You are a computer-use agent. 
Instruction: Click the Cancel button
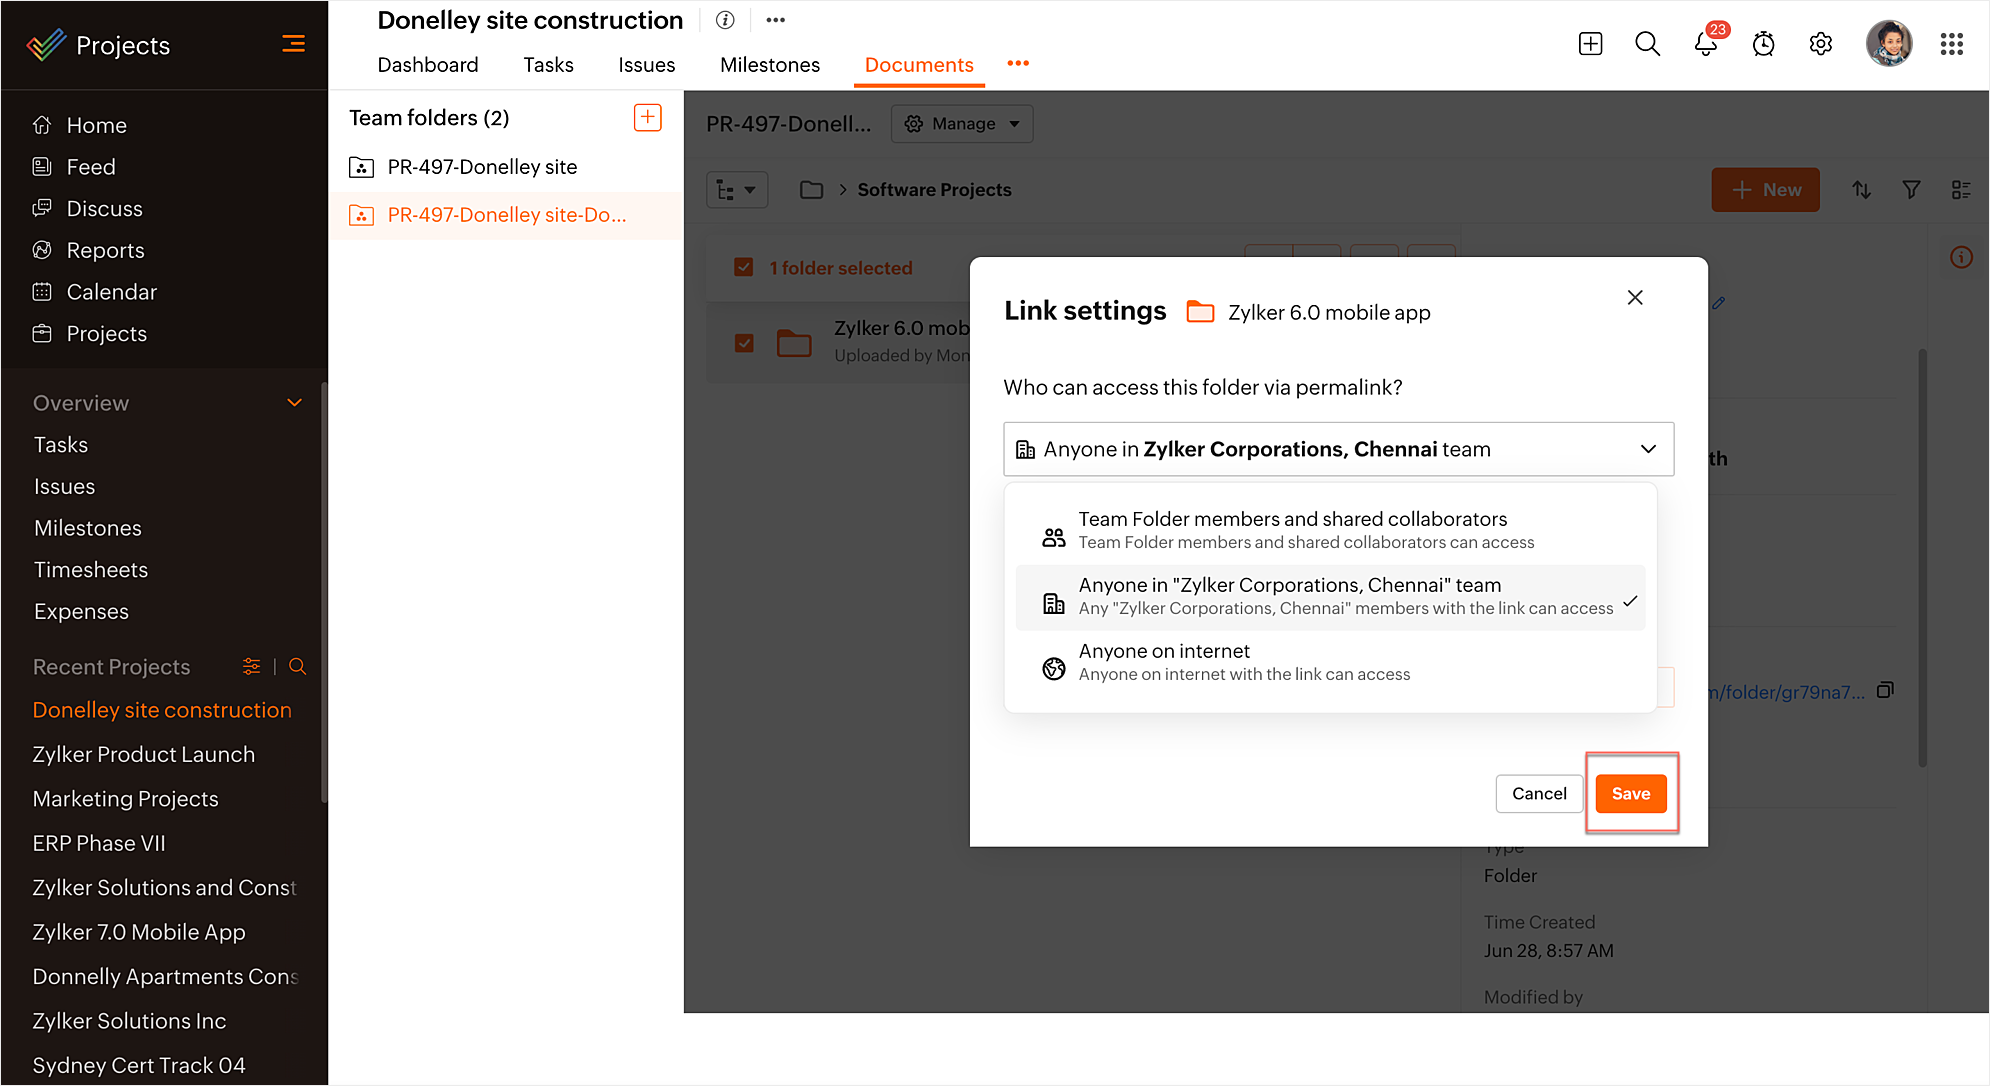[1538, 794]
